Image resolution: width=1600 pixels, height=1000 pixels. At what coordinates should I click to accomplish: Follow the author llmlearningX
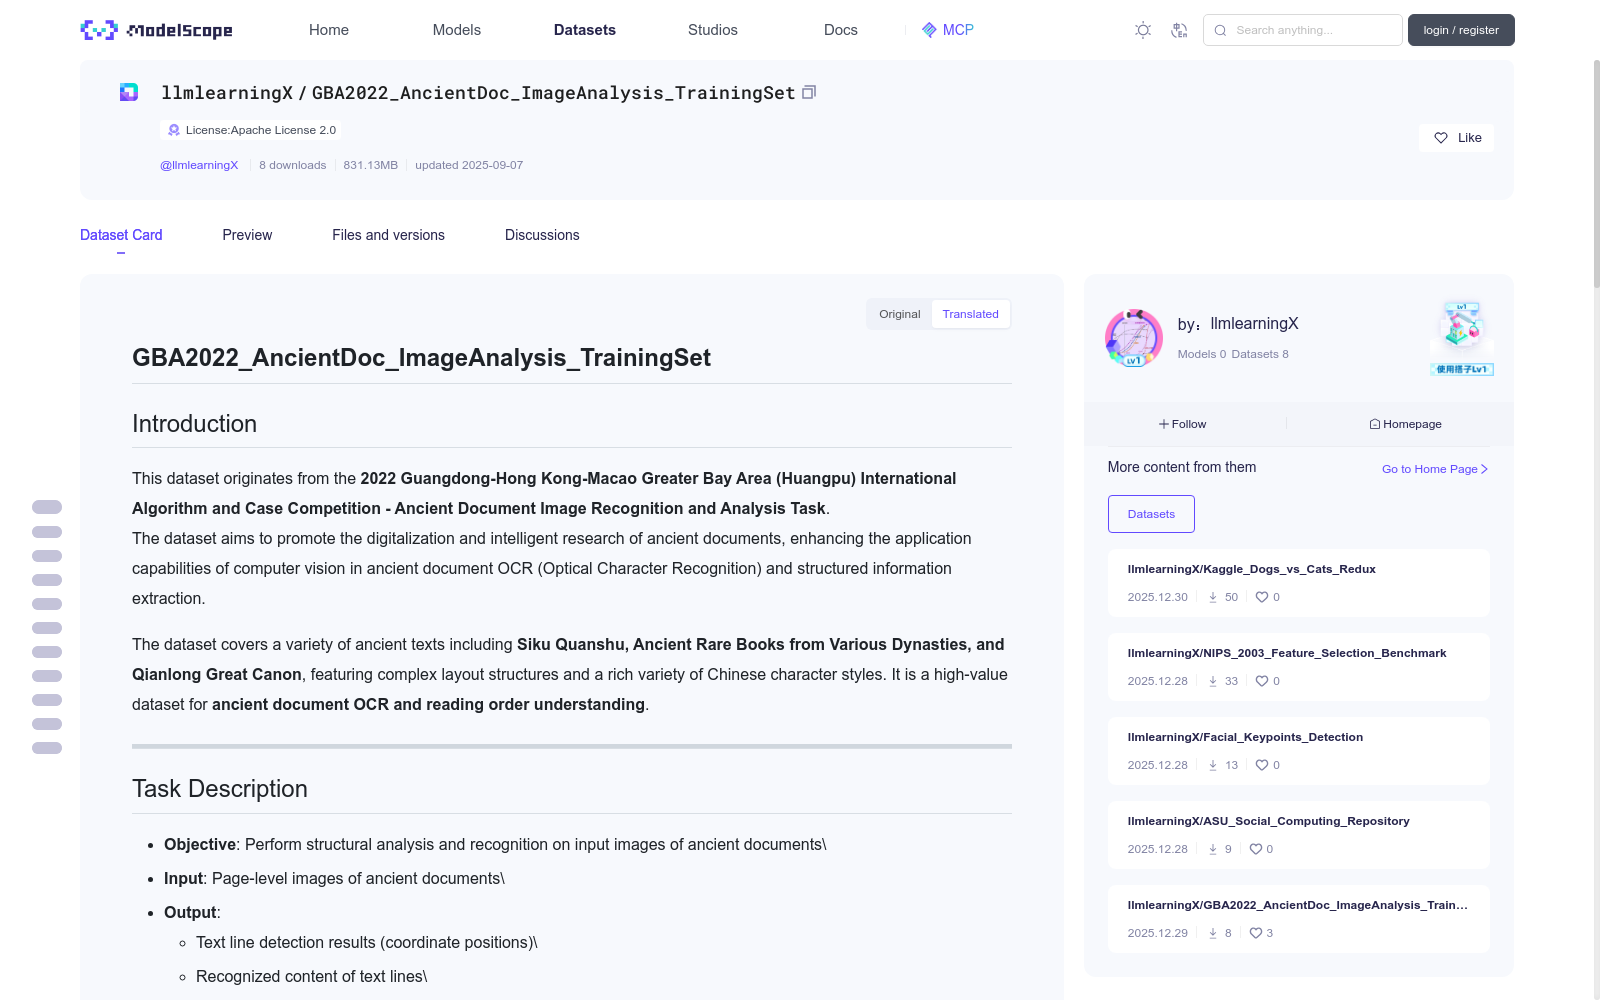1183,424
